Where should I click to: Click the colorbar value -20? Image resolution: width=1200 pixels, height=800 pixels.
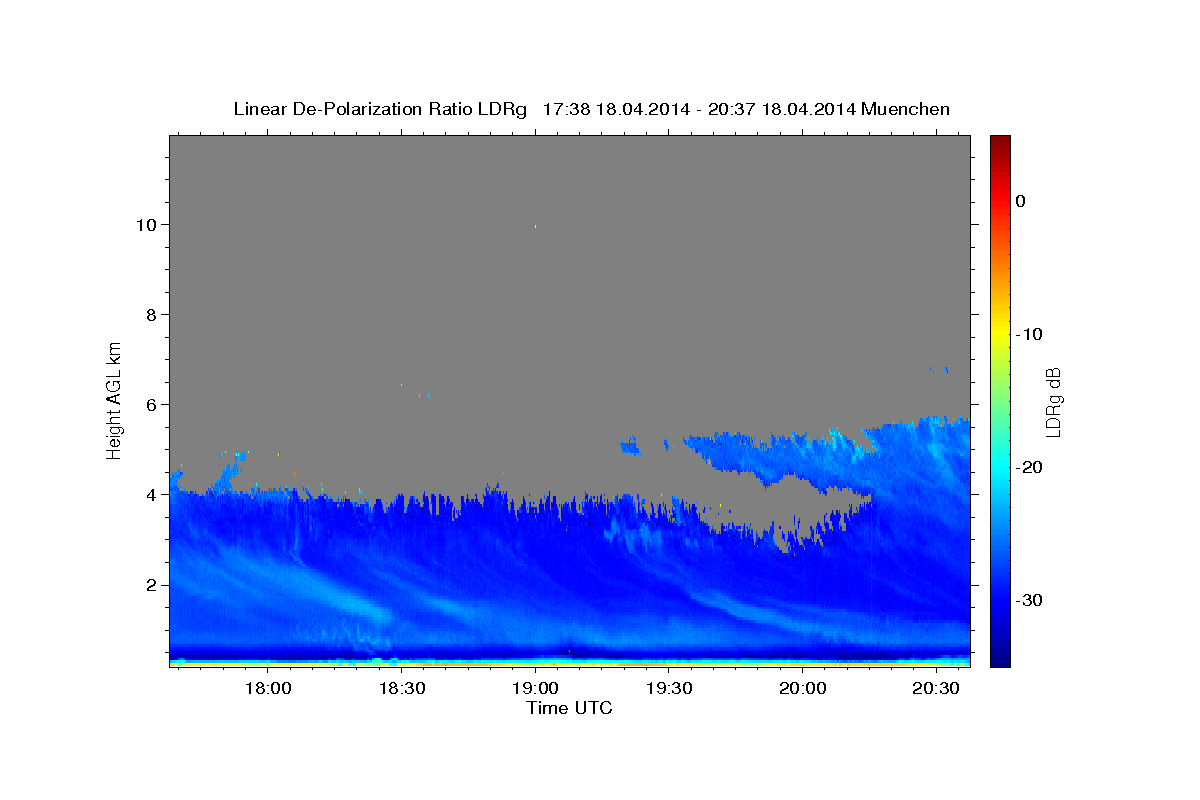click(x=1029, y=467)
